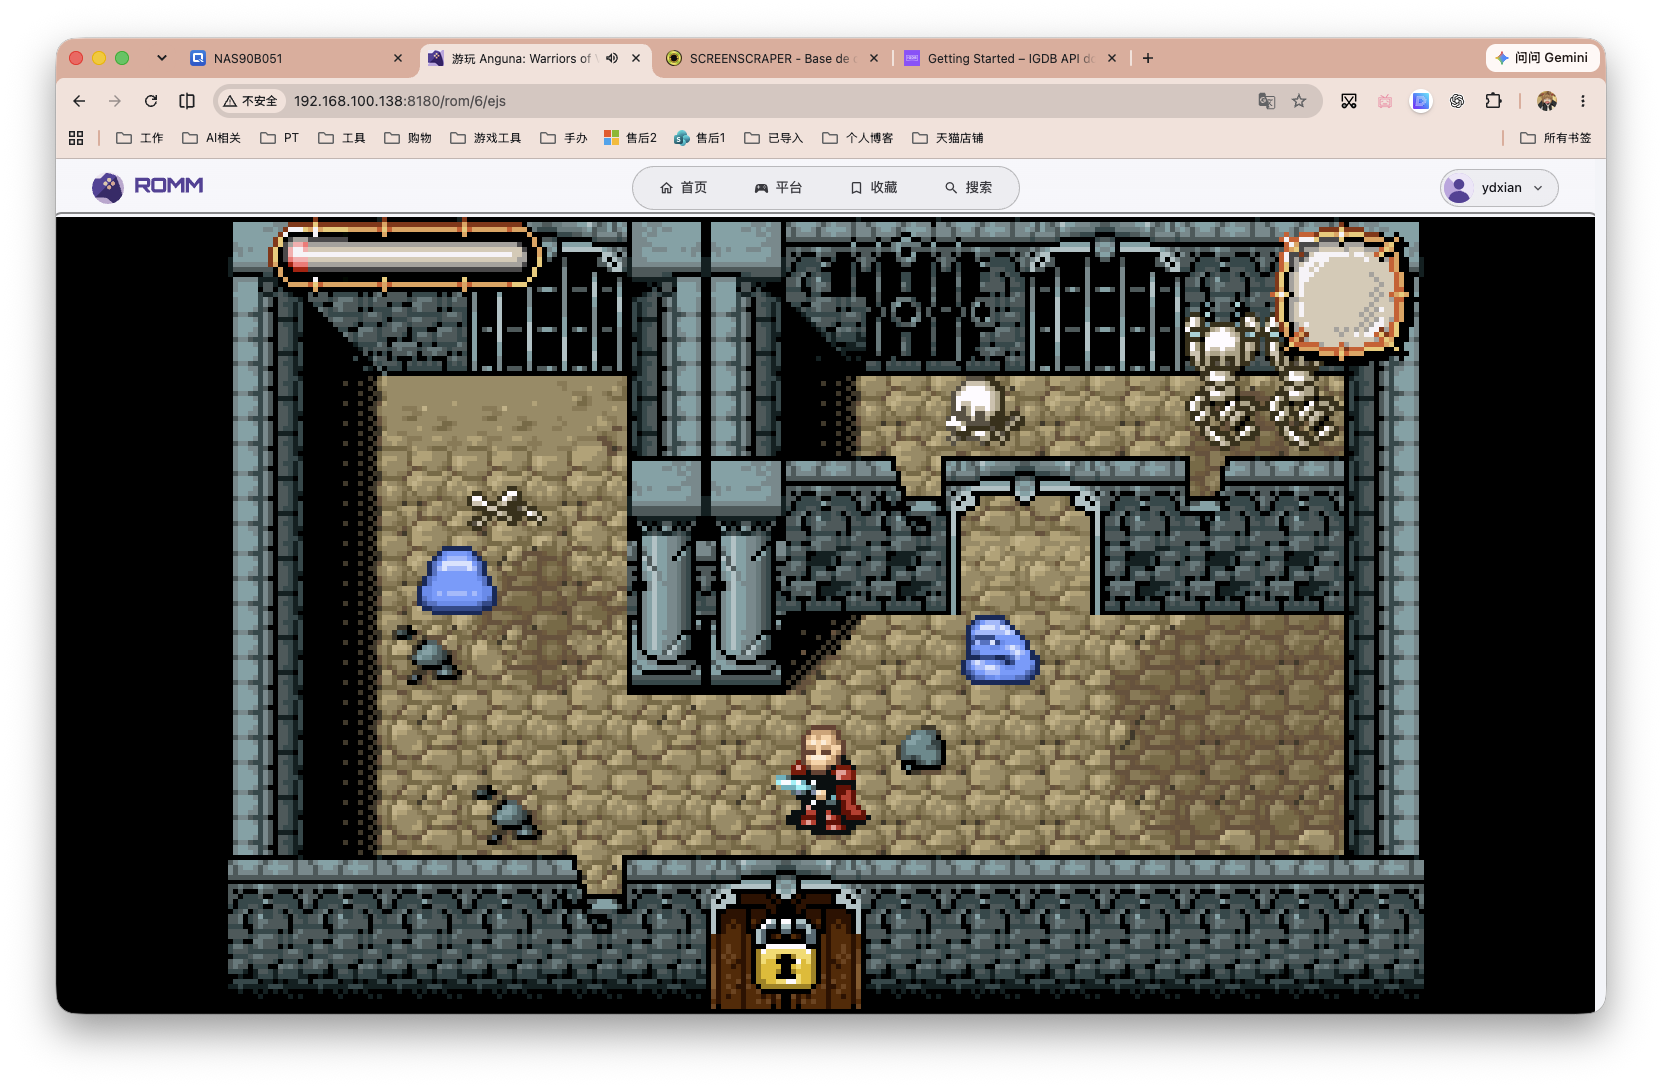This screenshot has height=1088, width=1662.
Task: Reload the current page
Action: point(151,101)
